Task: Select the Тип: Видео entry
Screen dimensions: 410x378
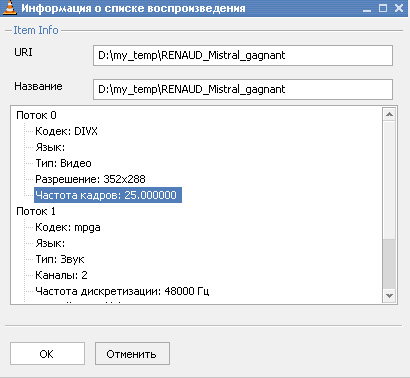Action: [63, 163]
